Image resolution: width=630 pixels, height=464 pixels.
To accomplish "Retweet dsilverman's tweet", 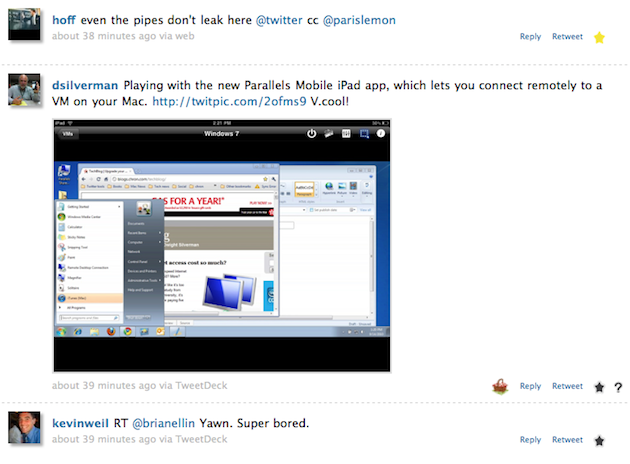I will click(x=567, y=386).
